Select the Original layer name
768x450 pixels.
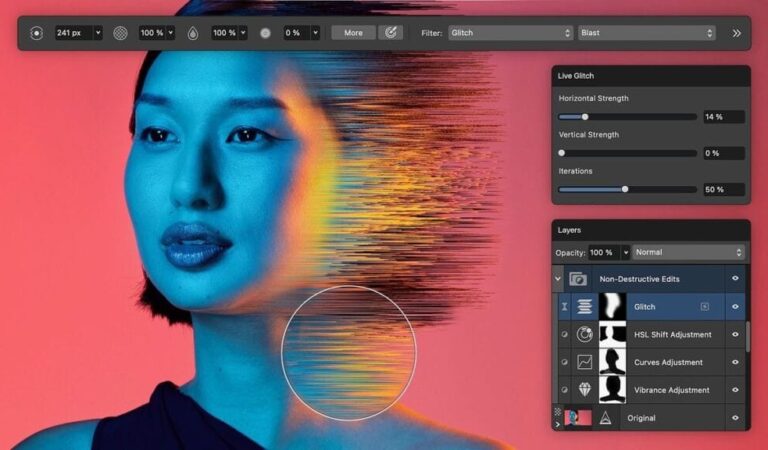point(641,418)
